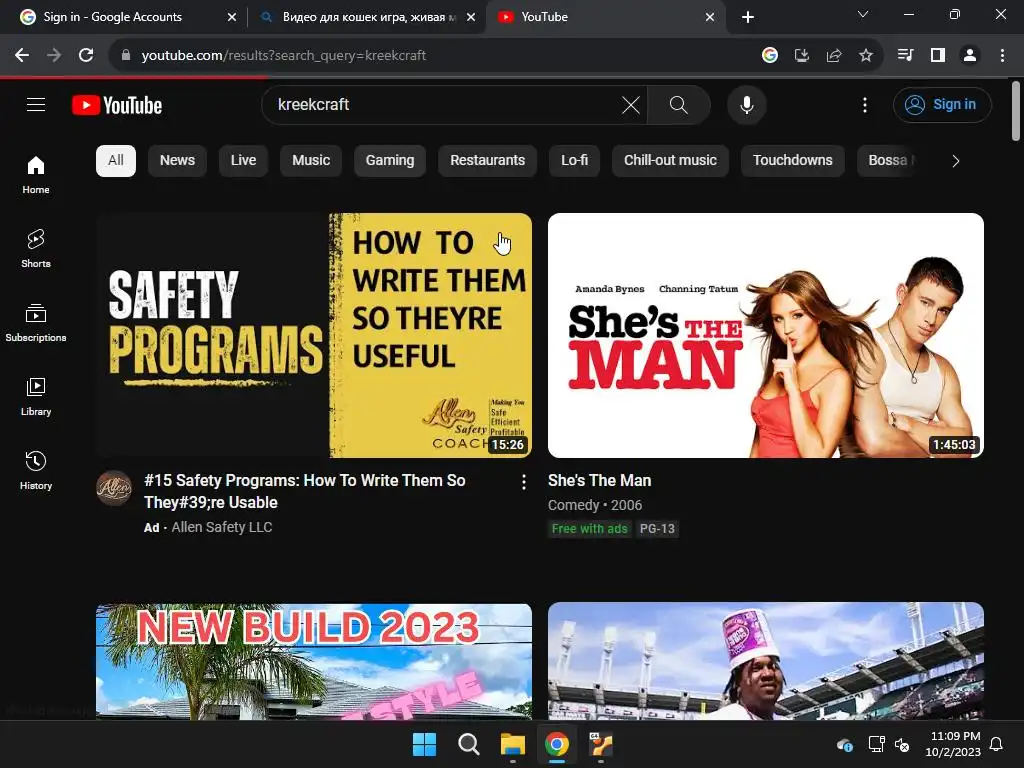Viewport: 1024px width, 768px height.
Task: Select the Chill-out music chip
Action: pos(670,161)
